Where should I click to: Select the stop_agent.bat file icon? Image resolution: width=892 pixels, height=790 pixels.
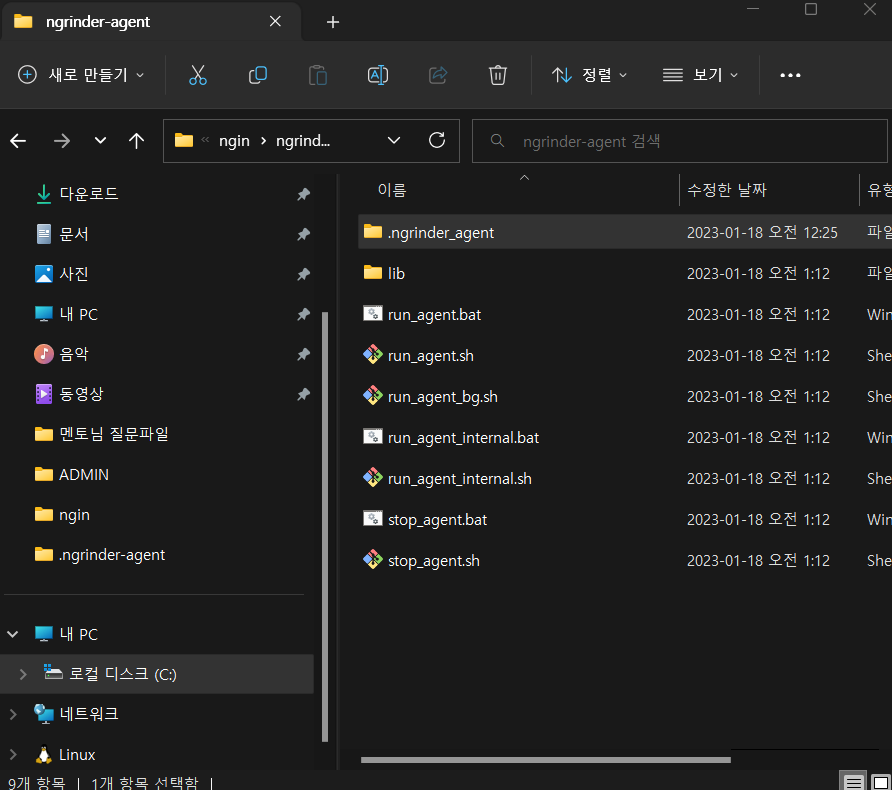(x=373, y=519)
